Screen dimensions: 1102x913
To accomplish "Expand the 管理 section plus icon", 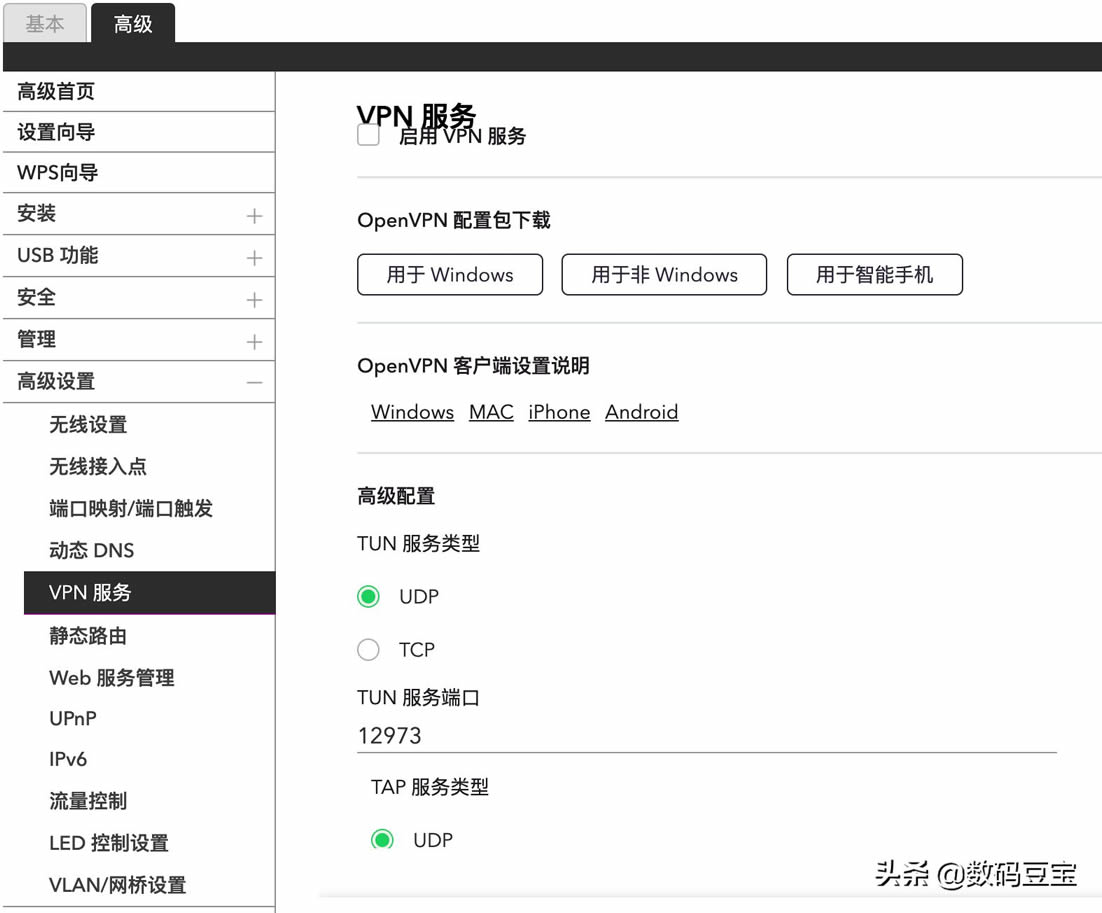I will (254, 342).
